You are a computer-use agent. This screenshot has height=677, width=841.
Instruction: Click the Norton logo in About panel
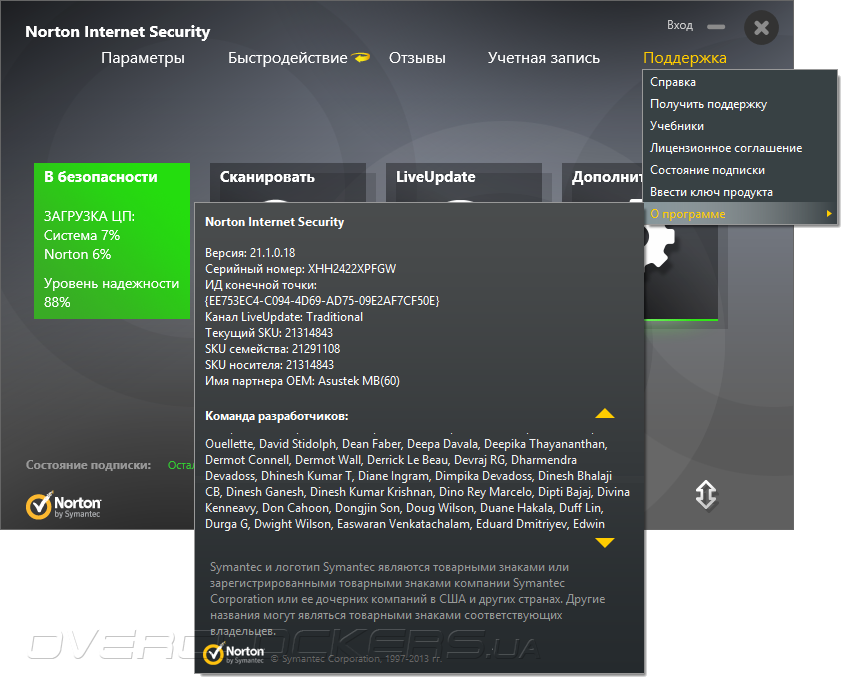pos(234,654)
